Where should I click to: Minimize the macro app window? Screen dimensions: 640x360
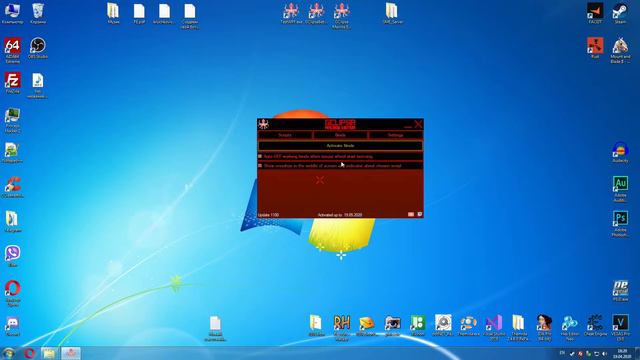tap(408, 126)
